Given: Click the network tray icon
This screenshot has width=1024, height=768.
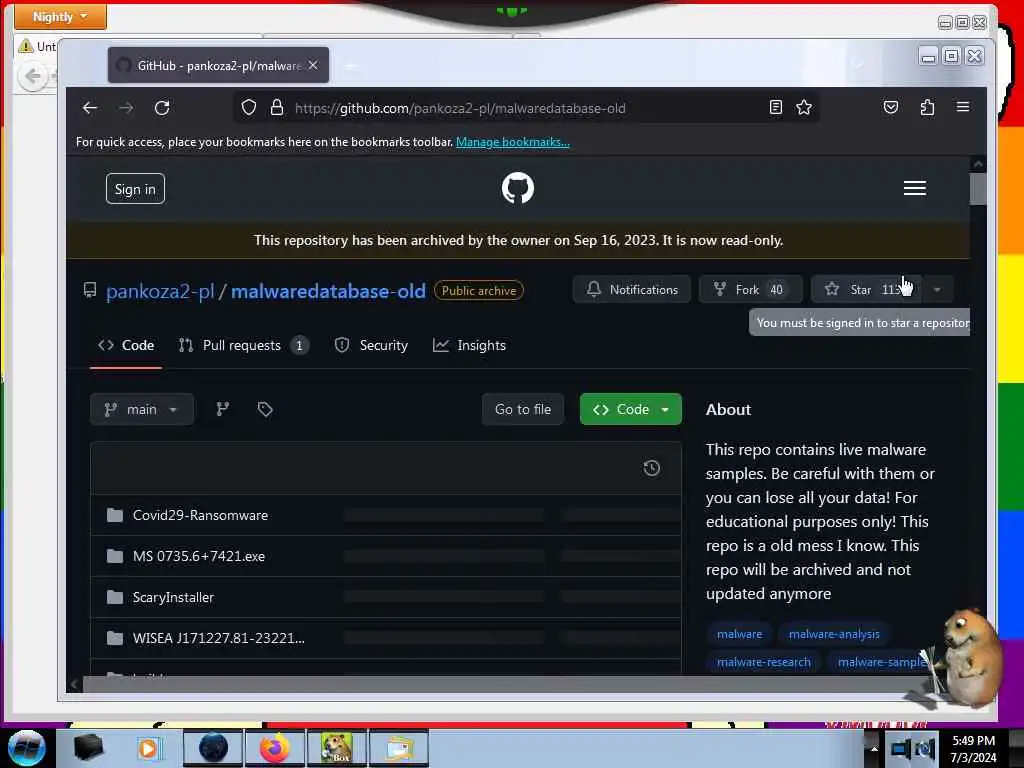Looking at the screenshot, I should pyautogui.click(x=901, y=749).
